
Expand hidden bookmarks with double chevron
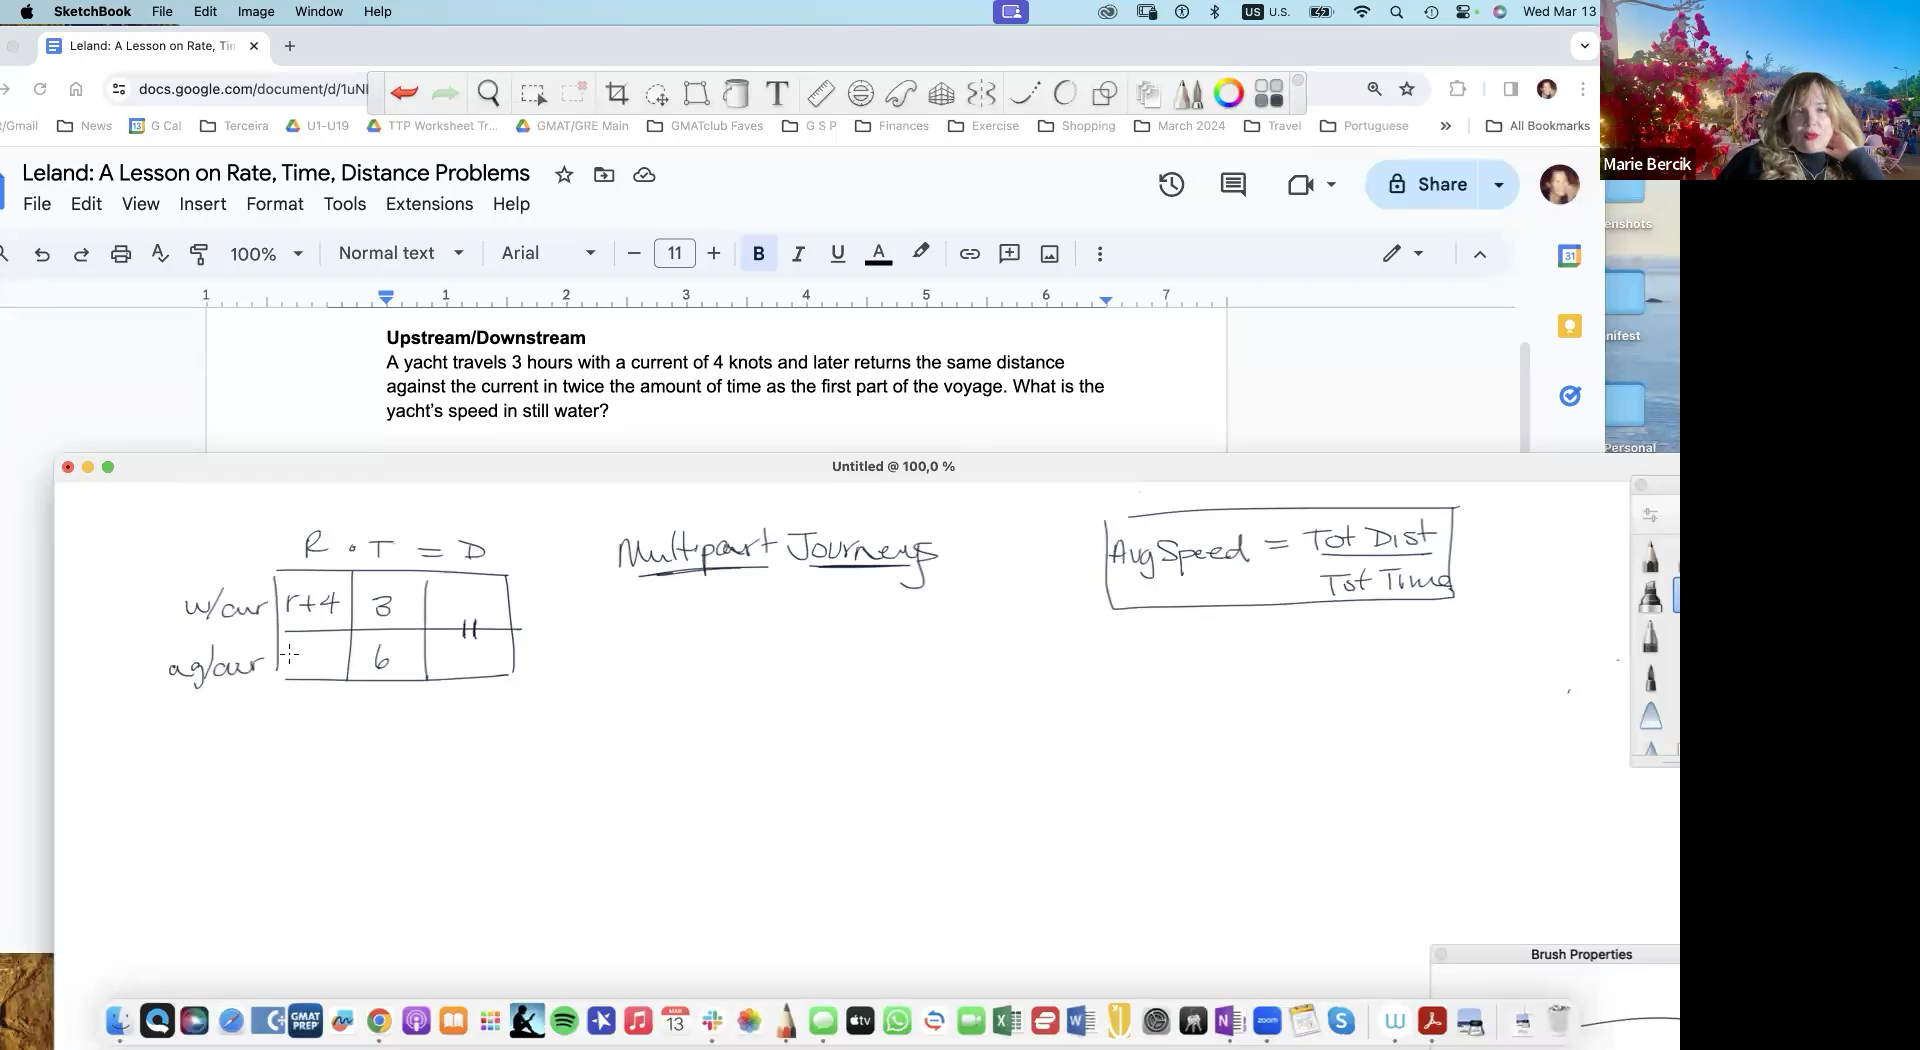pos(1445,126)
